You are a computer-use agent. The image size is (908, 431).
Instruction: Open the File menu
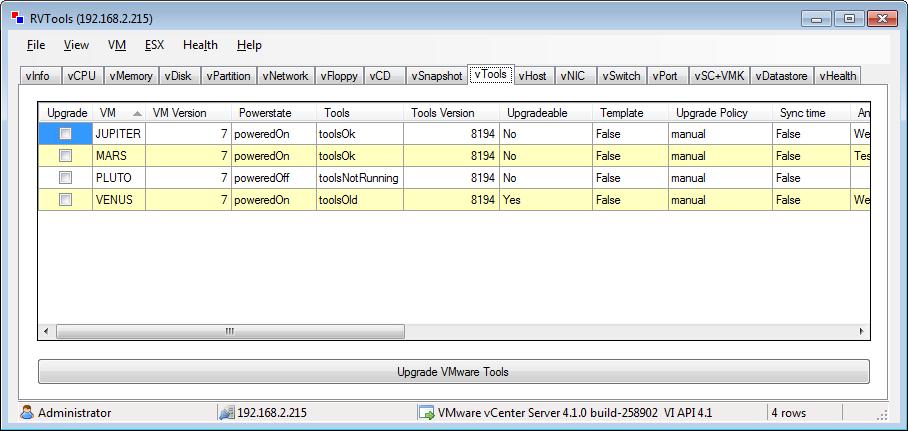click(x=36, y=45)
